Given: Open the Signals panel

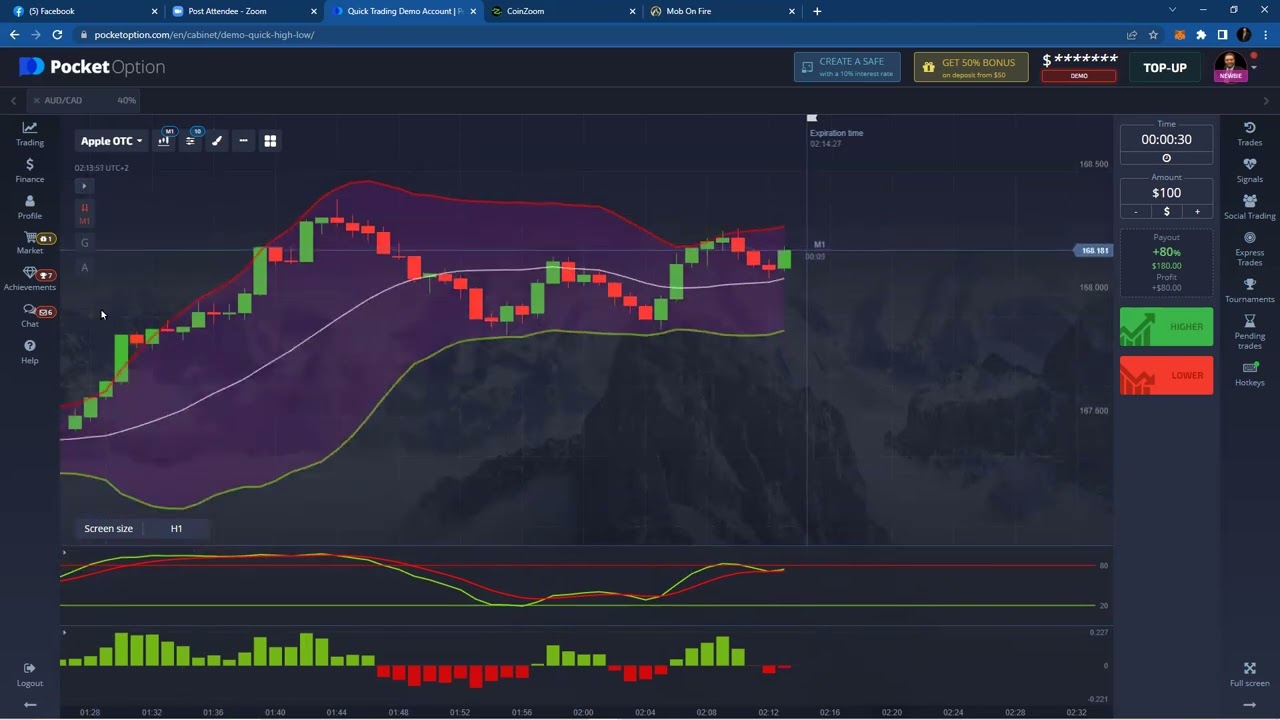Looking at the screenshot, I should click(x=1249, y=170).
